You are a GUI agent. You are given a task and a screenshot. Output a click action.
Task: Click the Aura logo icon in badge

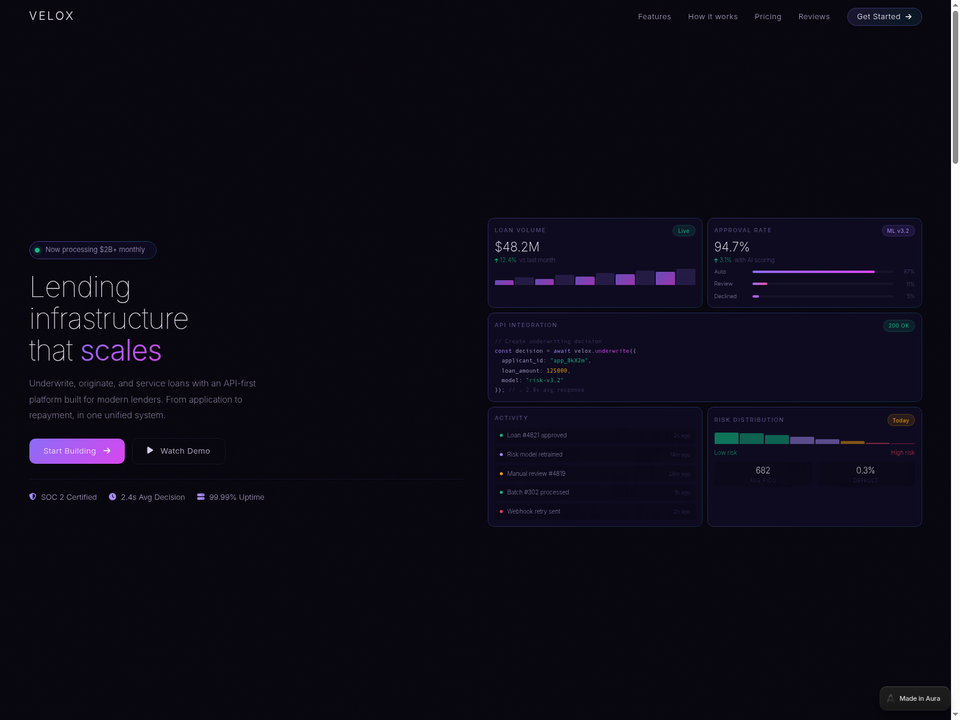891,699
